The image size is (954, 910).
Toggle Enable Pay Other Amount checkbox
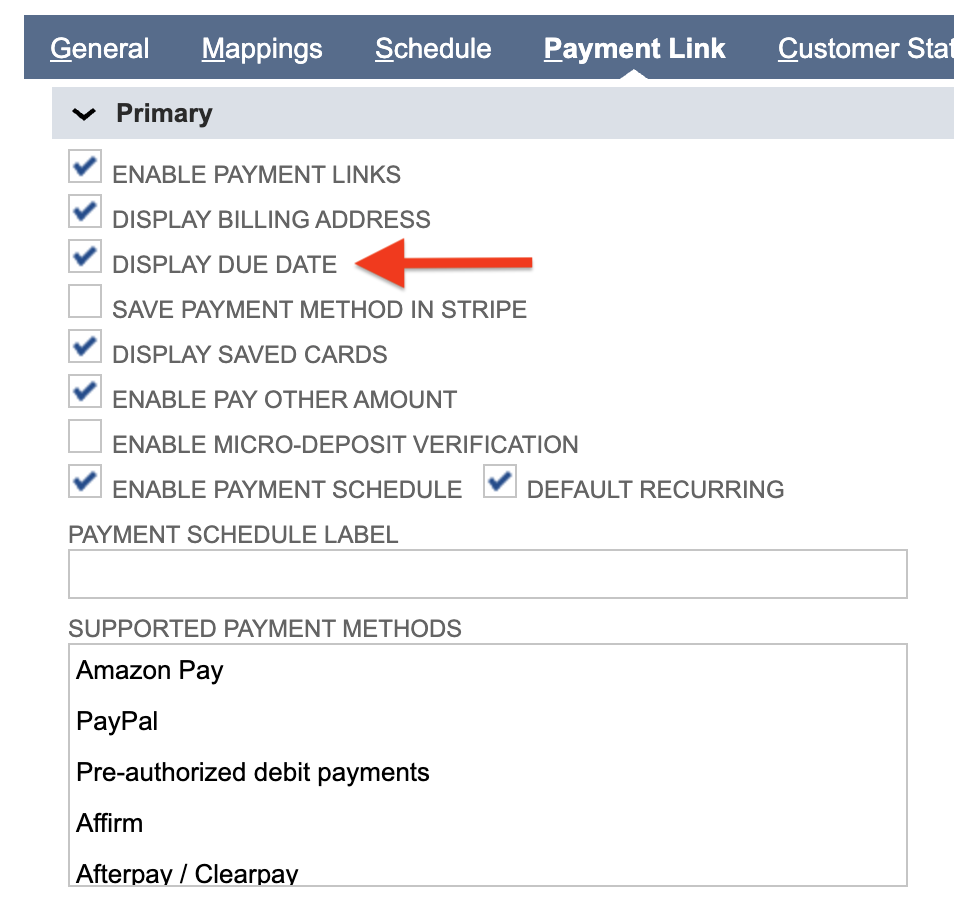click(85, 392)
